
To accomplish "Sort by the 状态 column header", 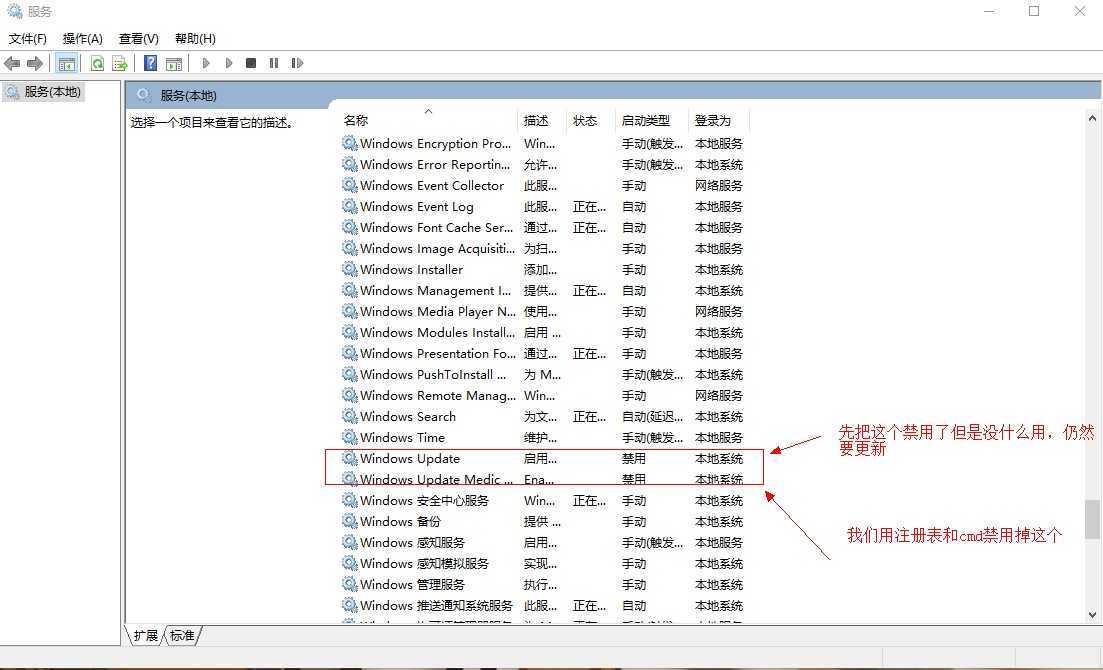I will 585,121.
